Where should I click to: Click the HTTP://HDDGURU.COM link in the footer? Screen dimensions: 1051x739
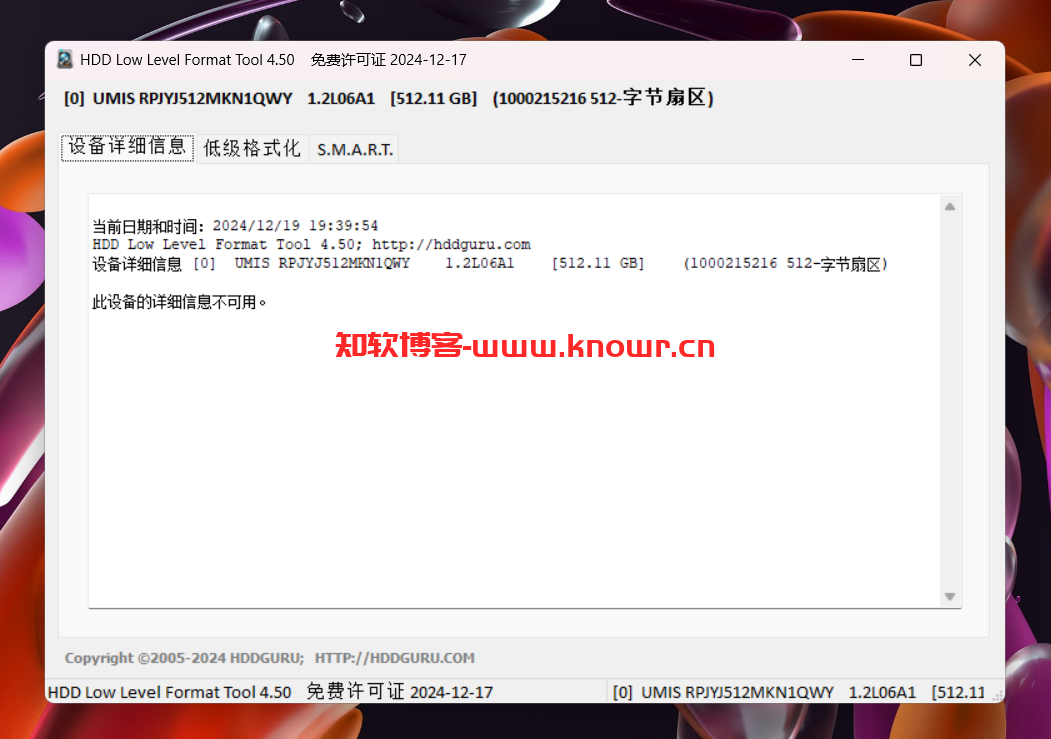point(395,658)
